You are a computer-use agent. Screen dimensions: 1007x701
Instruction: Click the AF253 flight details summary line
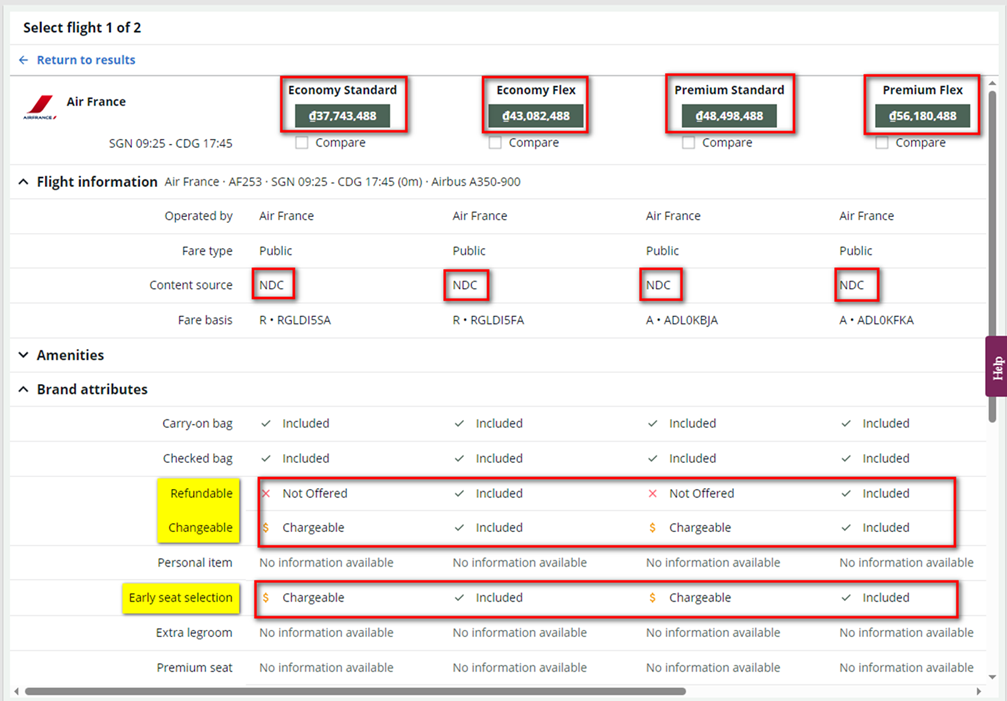click(x=342, y=182)
